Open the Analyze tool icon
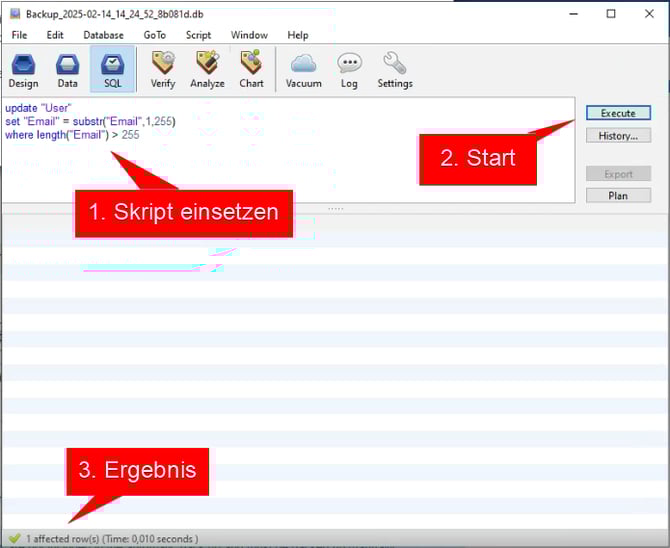670x548 pixels. pyautogui.click(x=207, y=70)
